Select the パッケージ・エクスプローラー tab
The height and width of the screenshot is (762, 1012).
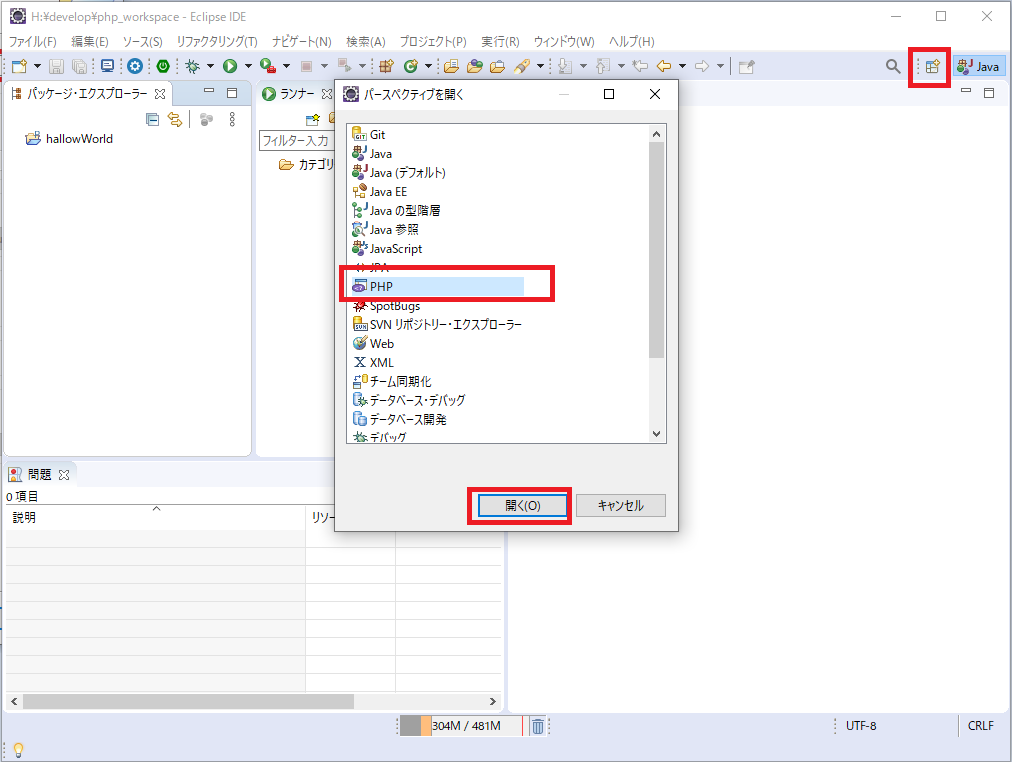click(x=88, y=94)
